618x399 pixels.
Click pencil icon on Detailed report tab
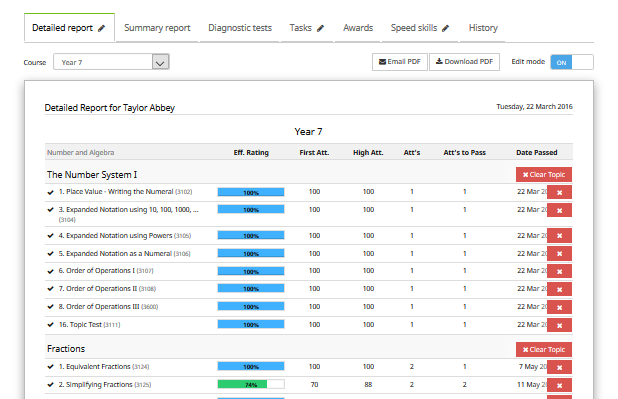point(102,28)
